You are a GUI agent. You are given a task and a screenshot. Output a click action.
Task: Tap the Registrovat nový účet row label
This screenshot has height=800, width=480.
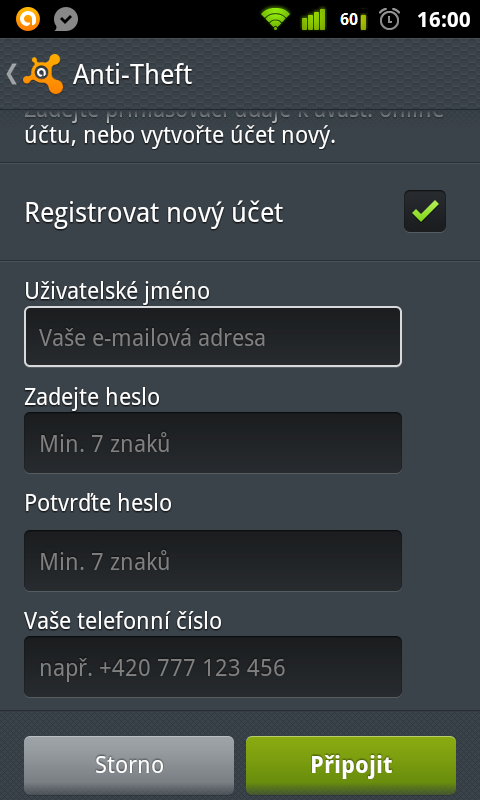click(x=154, y=213)
